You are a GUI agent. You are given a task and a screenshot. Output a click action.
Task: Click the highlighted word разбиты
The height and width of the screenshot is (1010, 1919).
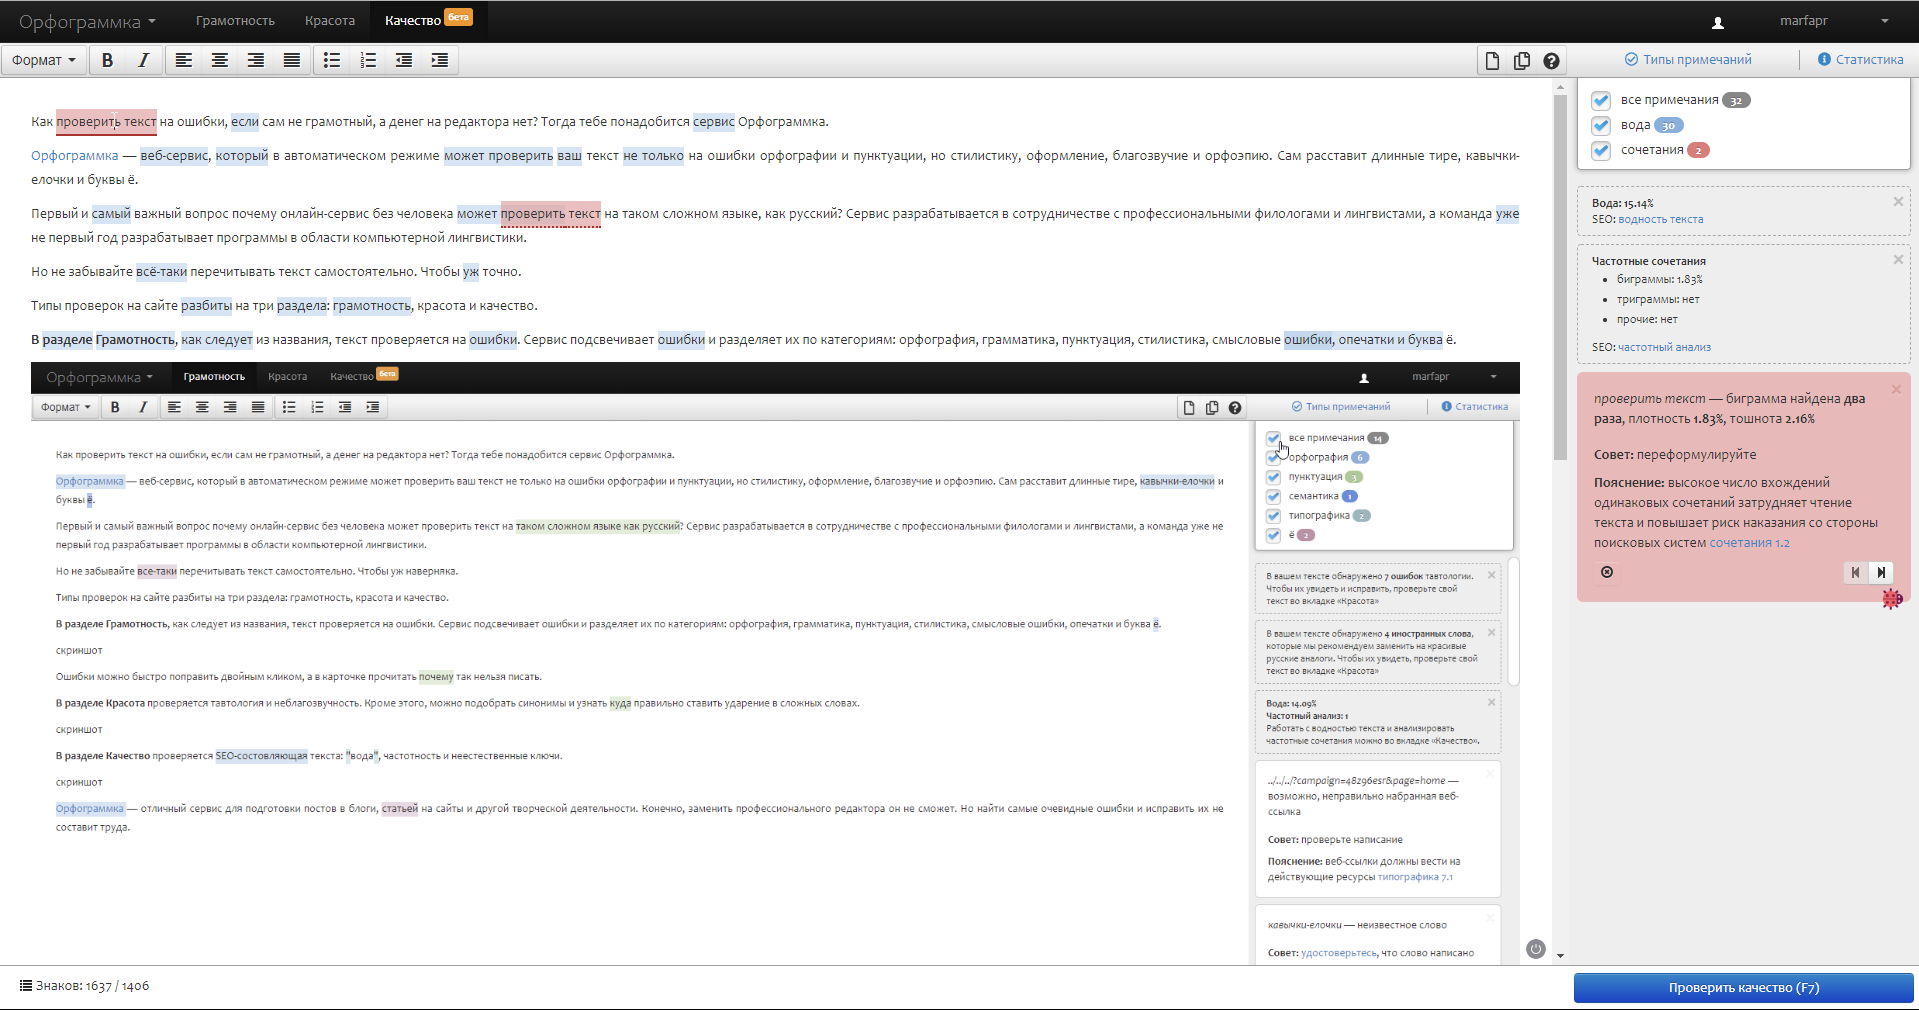pyautogui.click(x=207, y=306)
